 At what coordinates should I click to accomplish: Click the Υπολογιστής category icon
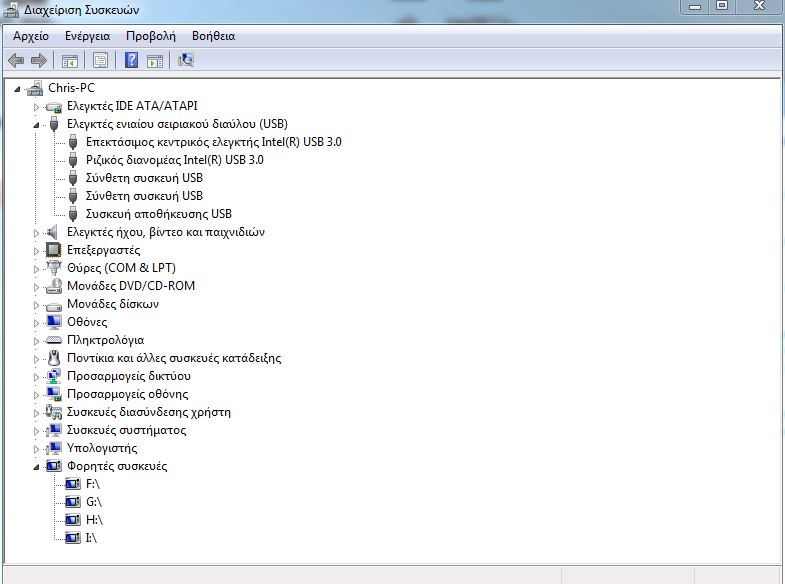[x=54, y=448]
